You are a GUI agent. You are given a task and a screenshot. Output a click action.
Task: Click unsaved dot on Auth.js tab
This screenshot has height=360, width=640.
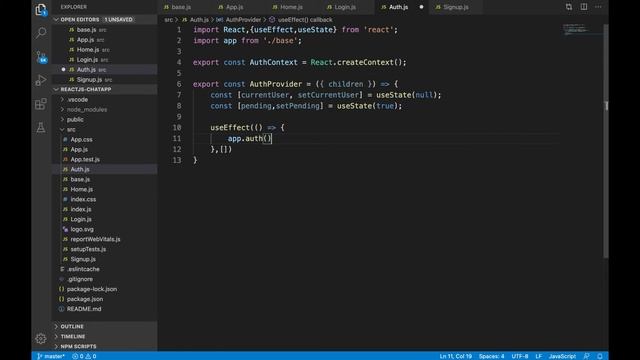tap(421, 7)
